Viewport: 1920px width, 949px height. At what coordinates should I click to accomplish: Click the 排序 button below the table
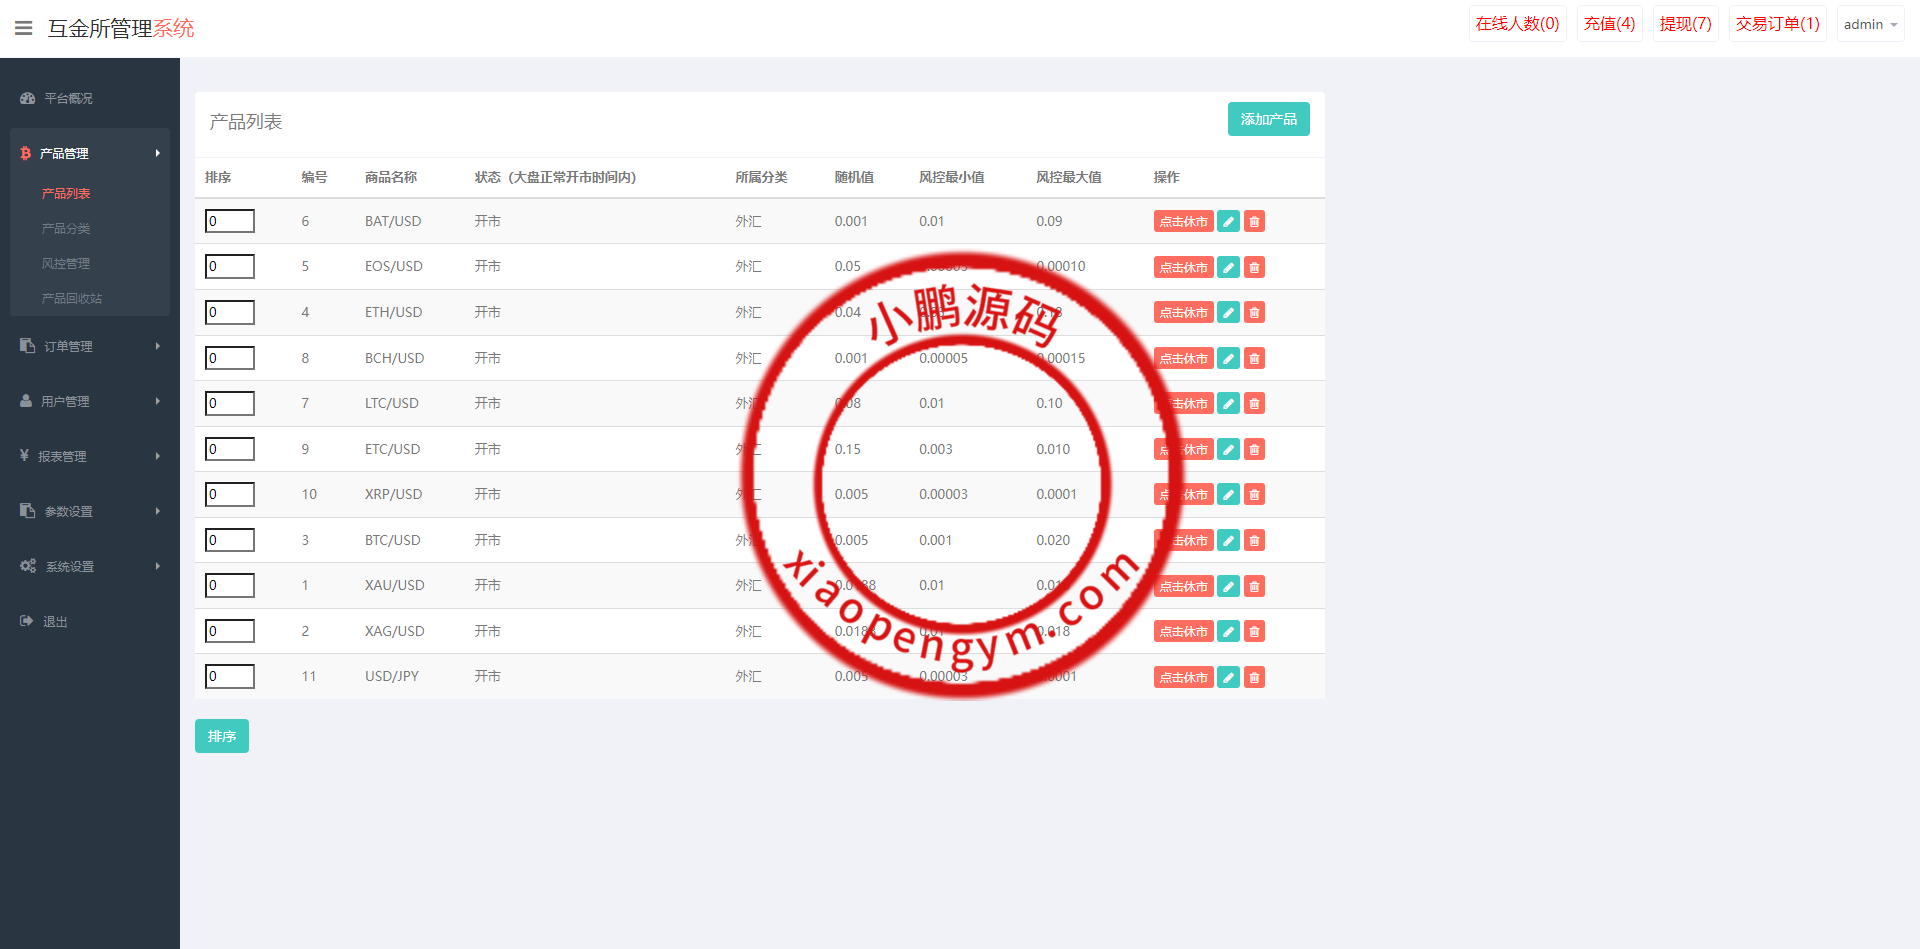pyautogui.click(x=221, y=736)
